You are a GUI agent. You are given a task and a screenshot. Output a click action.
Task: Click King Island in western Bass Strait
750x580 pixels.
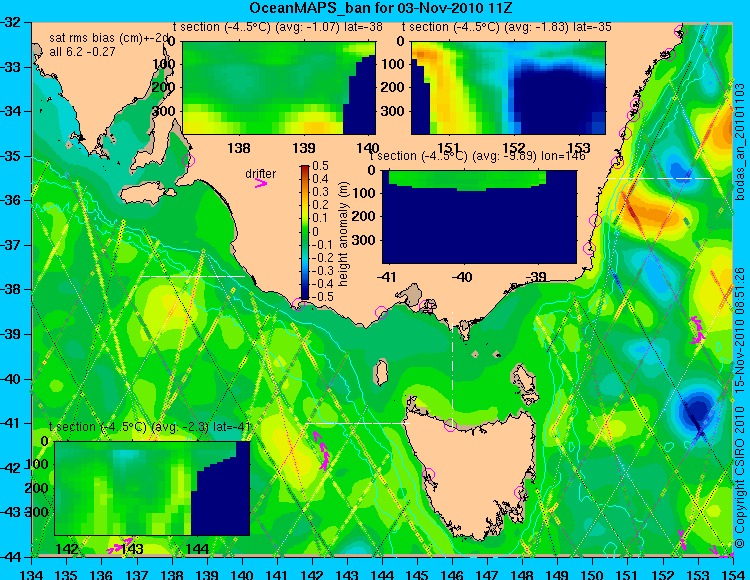[x=381, y=373]
